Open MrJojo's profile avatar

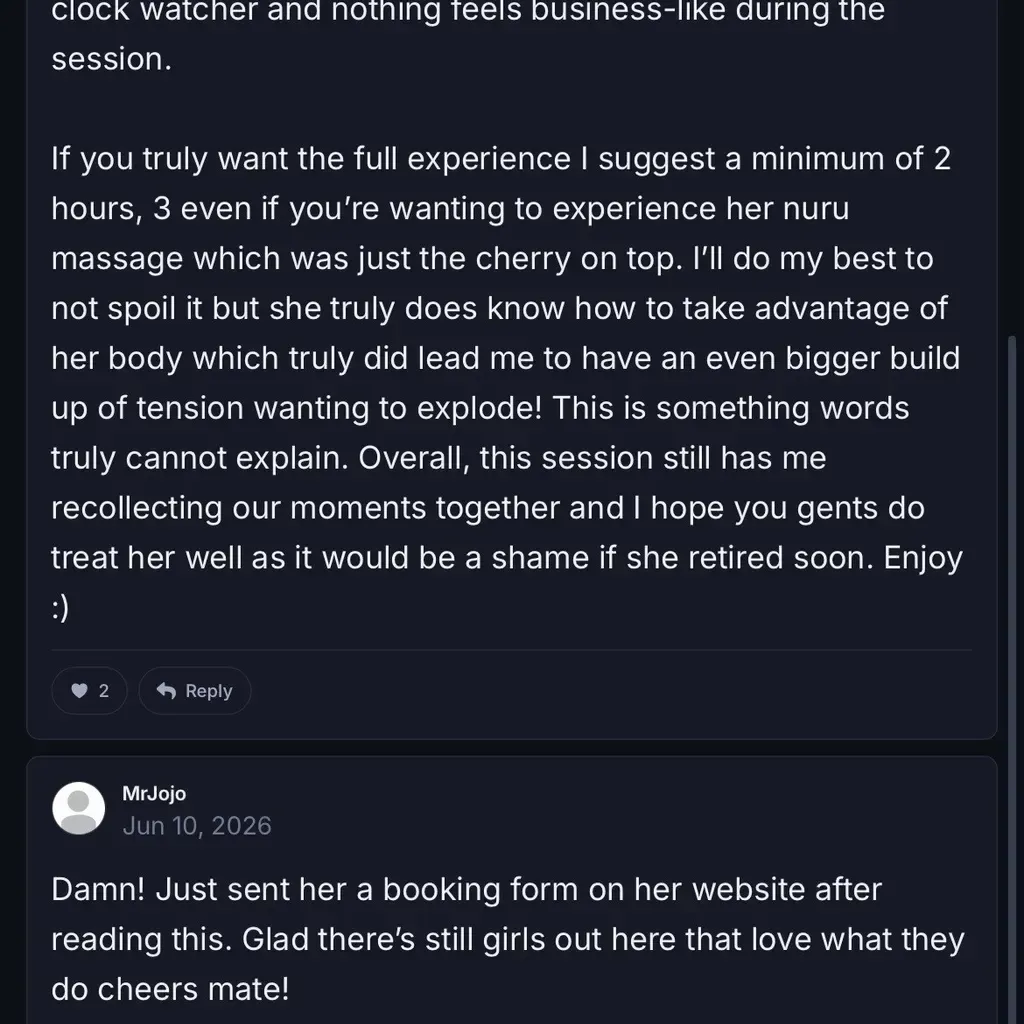[x=78, y=808]
